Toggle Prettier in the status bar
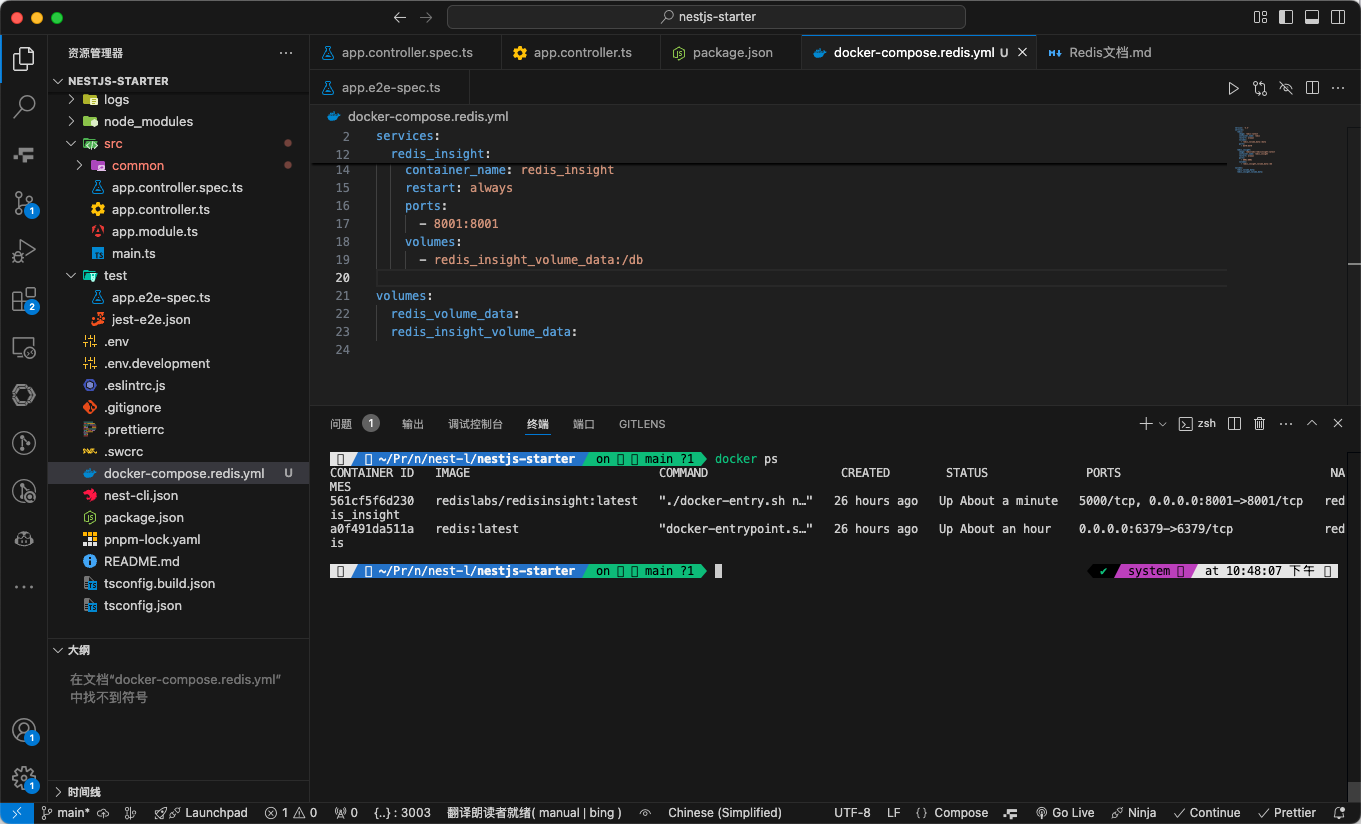 click(1286, 813)
